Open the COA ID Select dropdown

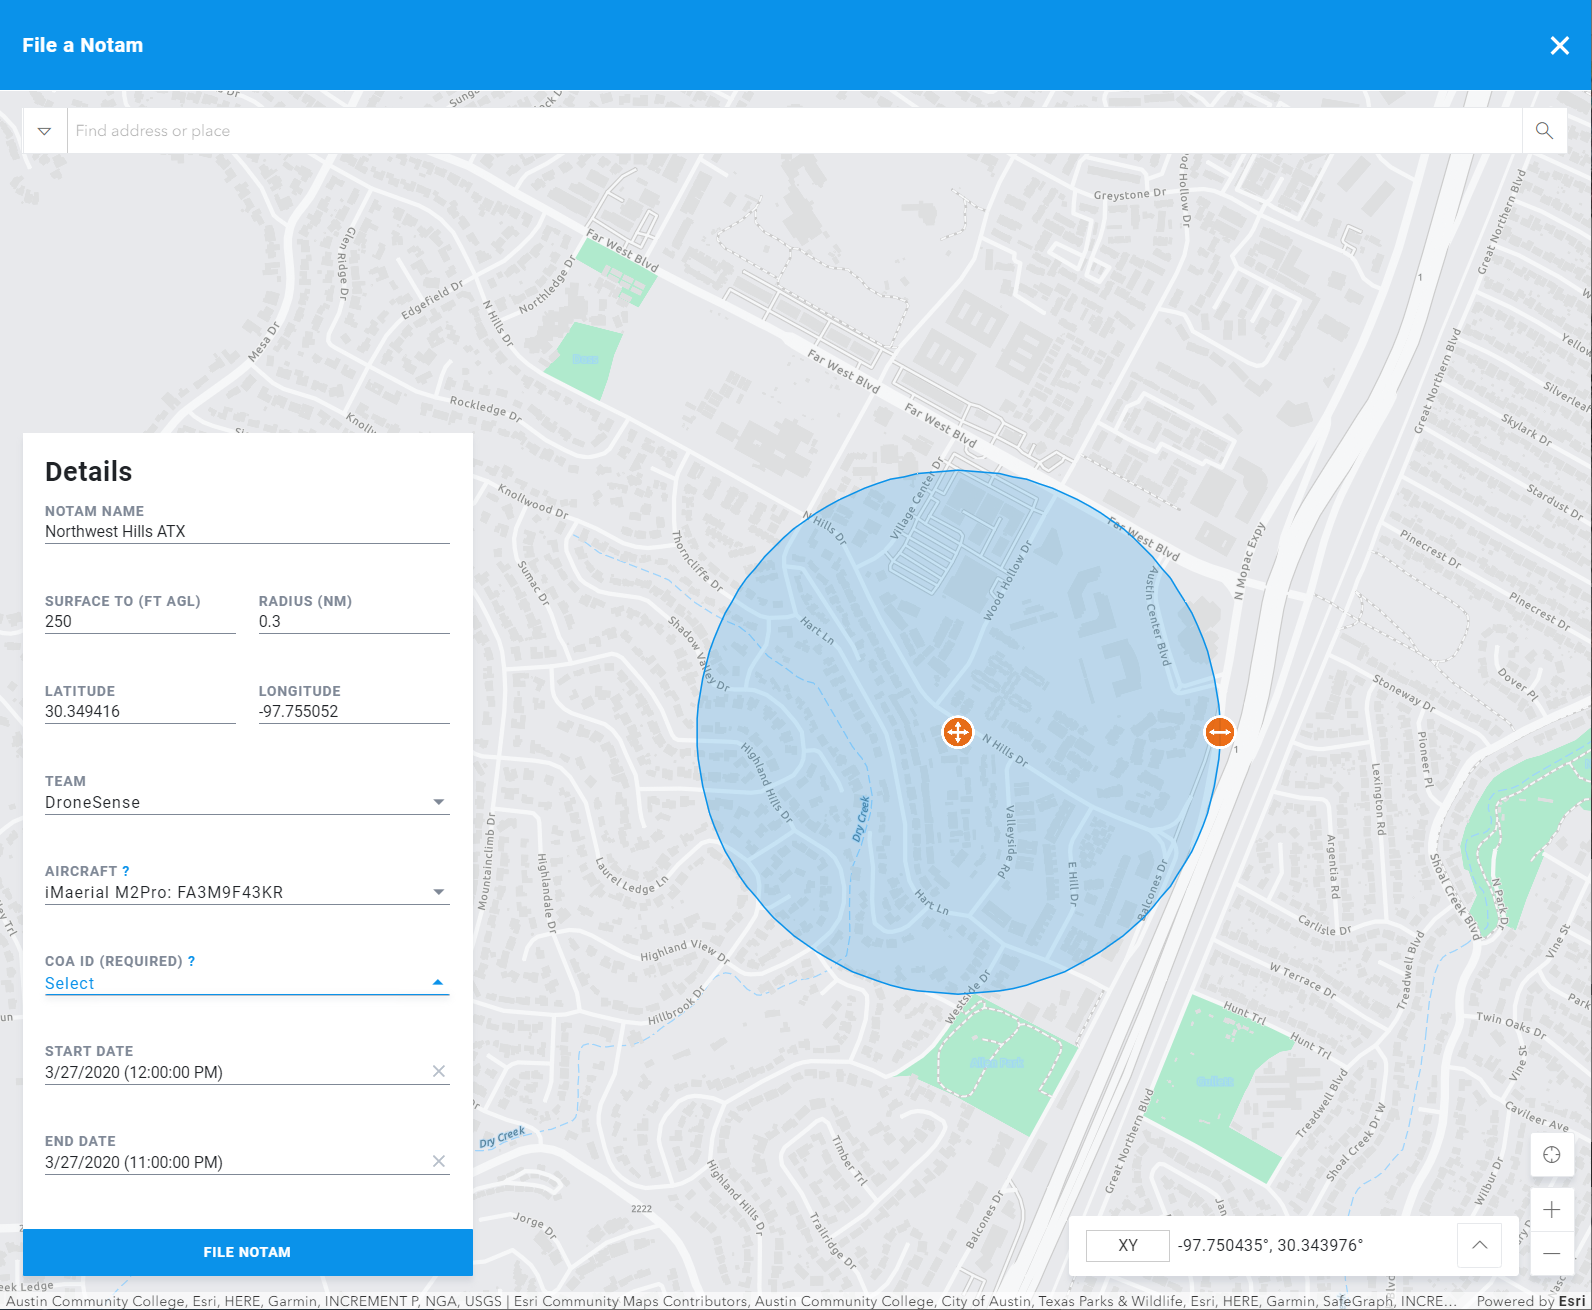[247, 983]
